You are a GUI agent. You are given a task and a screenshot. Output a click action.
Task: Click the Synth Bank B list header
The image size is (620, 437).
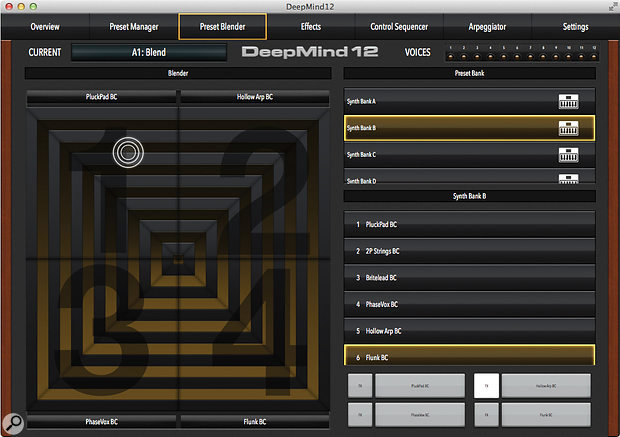pos(469,196)
